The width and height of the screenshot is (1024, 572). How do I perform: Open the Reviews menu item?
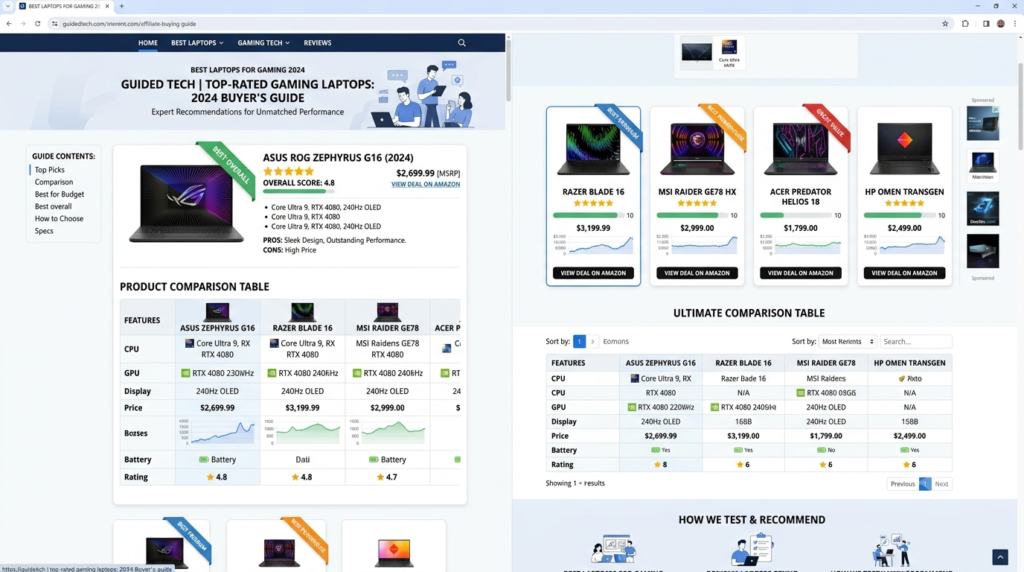pos(317,42)
